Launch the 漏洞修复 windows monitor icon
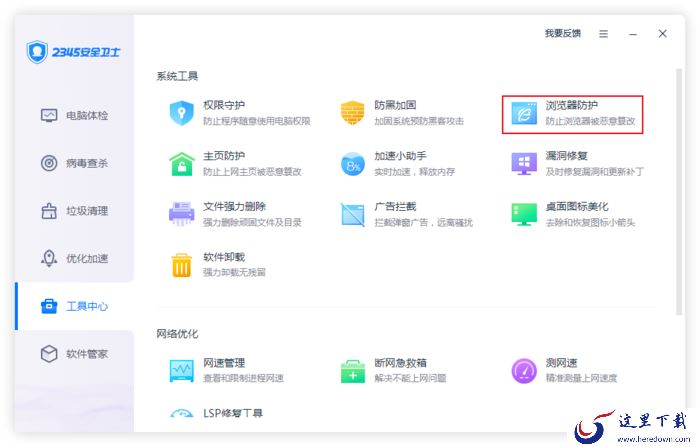700x447 pixels. [x=524, y=164]
